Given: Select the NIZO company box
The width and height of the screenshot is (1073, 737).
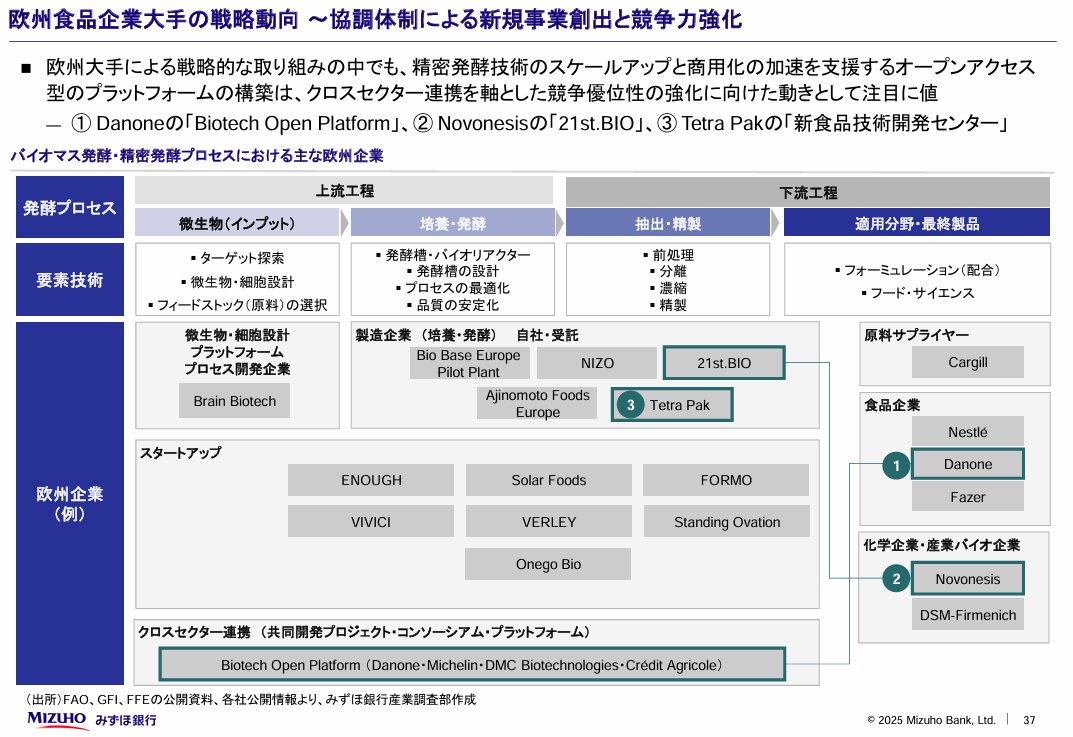Looking at the screenshot, I should pos(597,363).
